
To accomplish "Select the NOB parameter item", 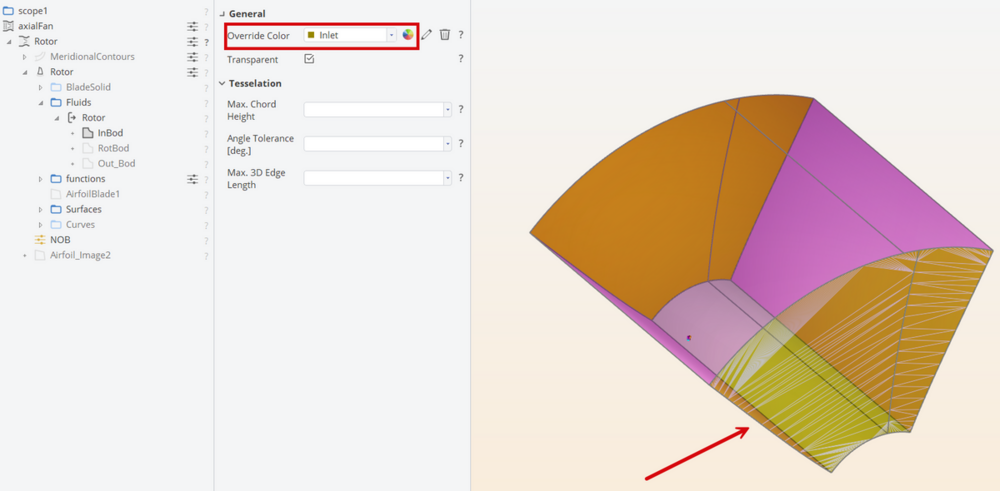I will 61,240.
